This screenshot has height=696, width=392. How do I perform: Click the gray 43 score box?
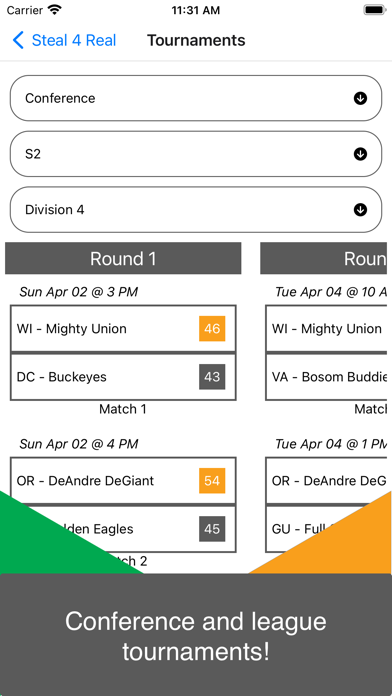[x=212, y=377]
